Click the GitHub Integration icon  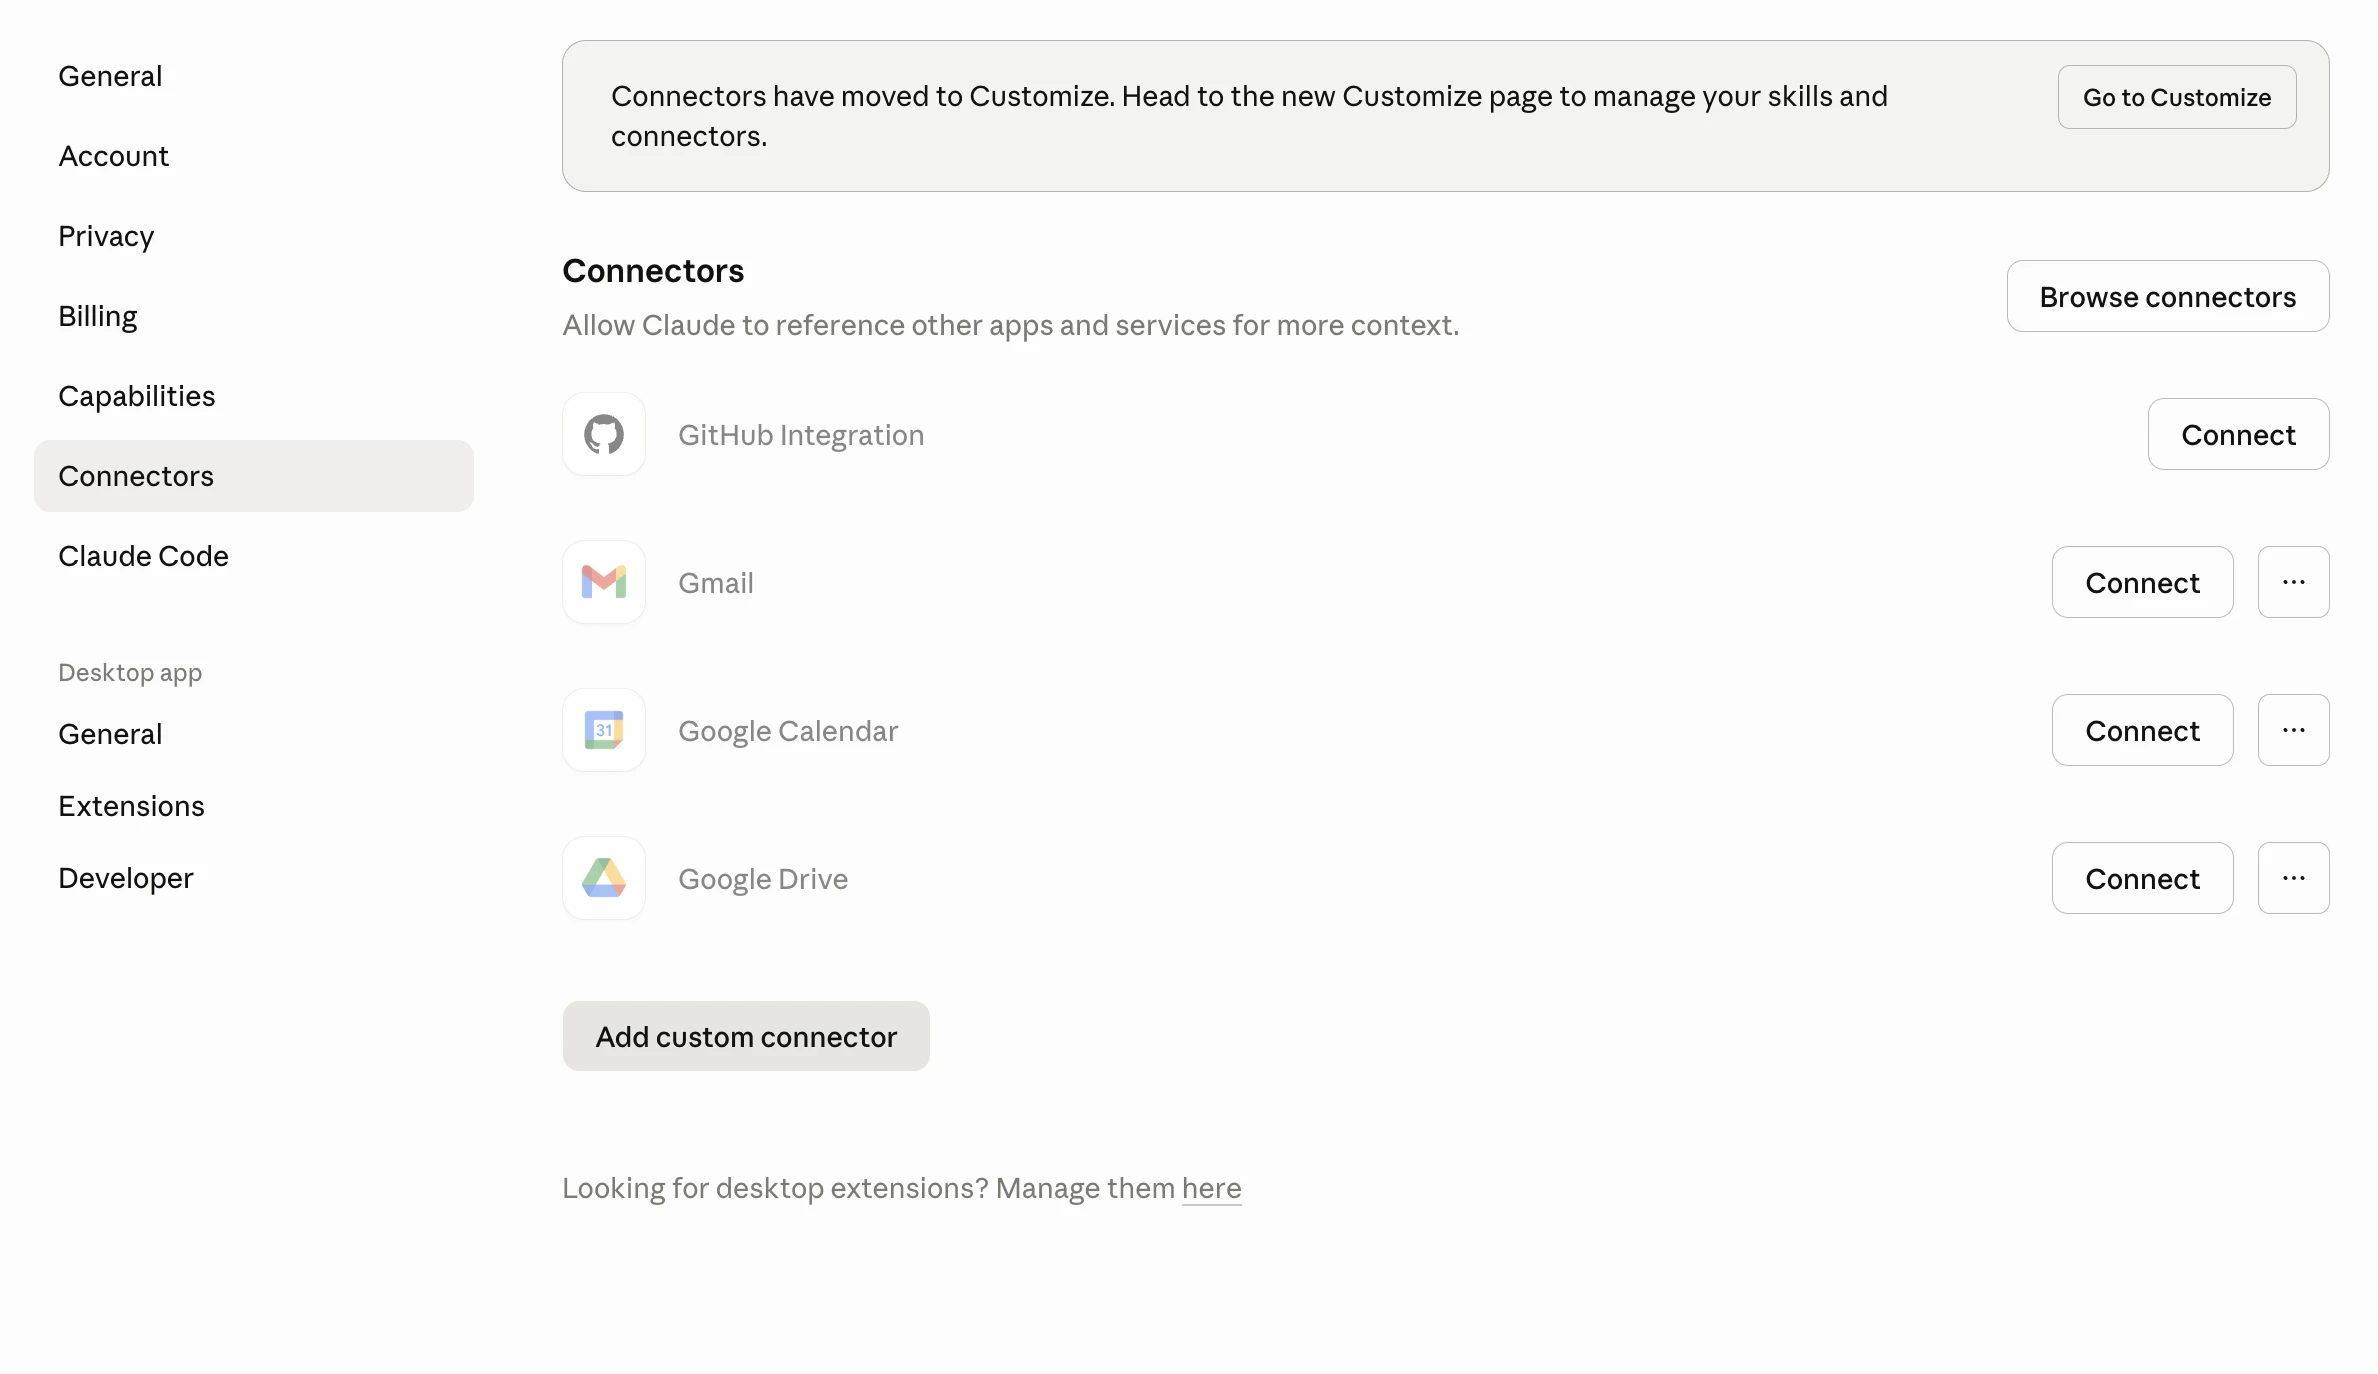603,434
